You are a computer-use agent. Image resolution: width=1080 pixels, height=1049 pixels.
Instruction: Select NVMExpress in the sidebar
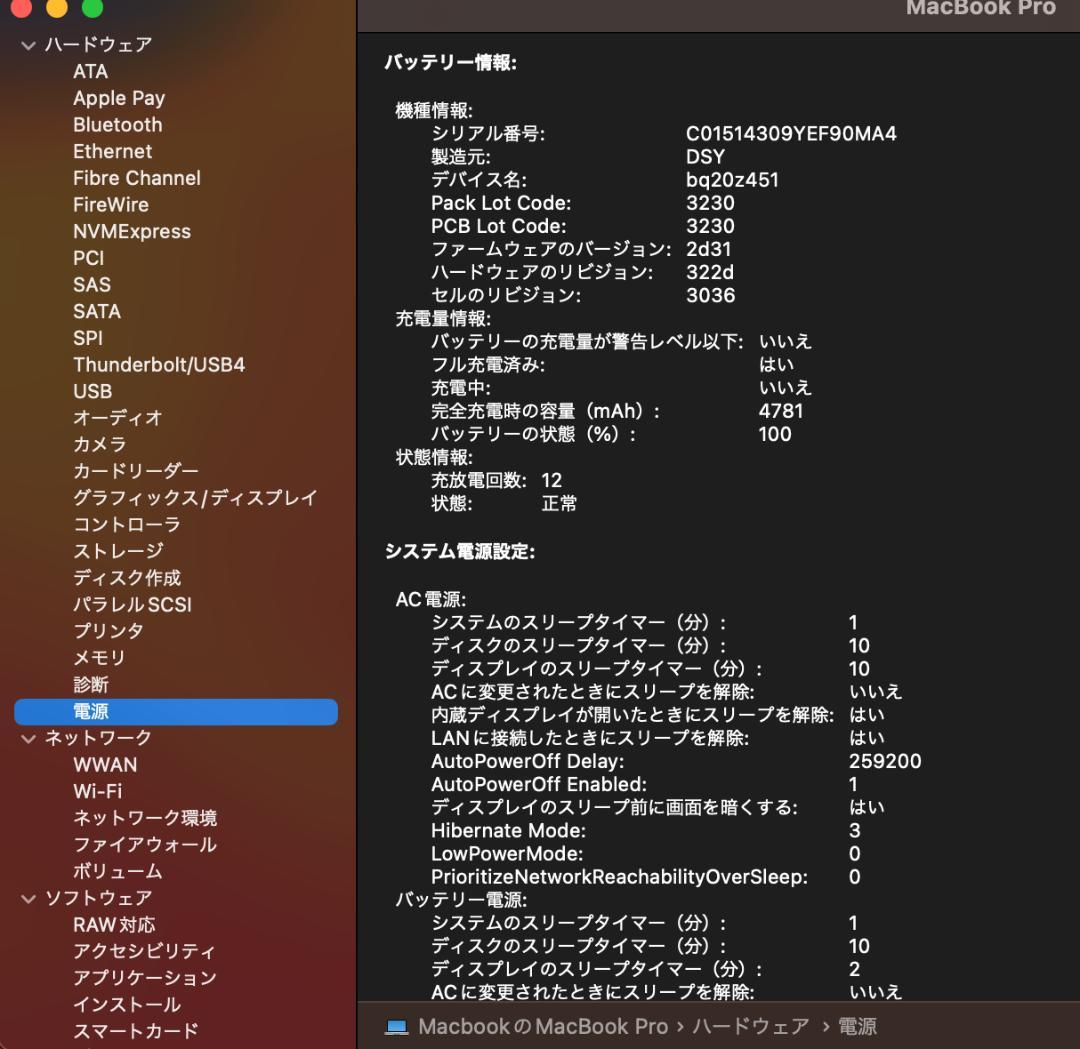click(x=132, y=231)
